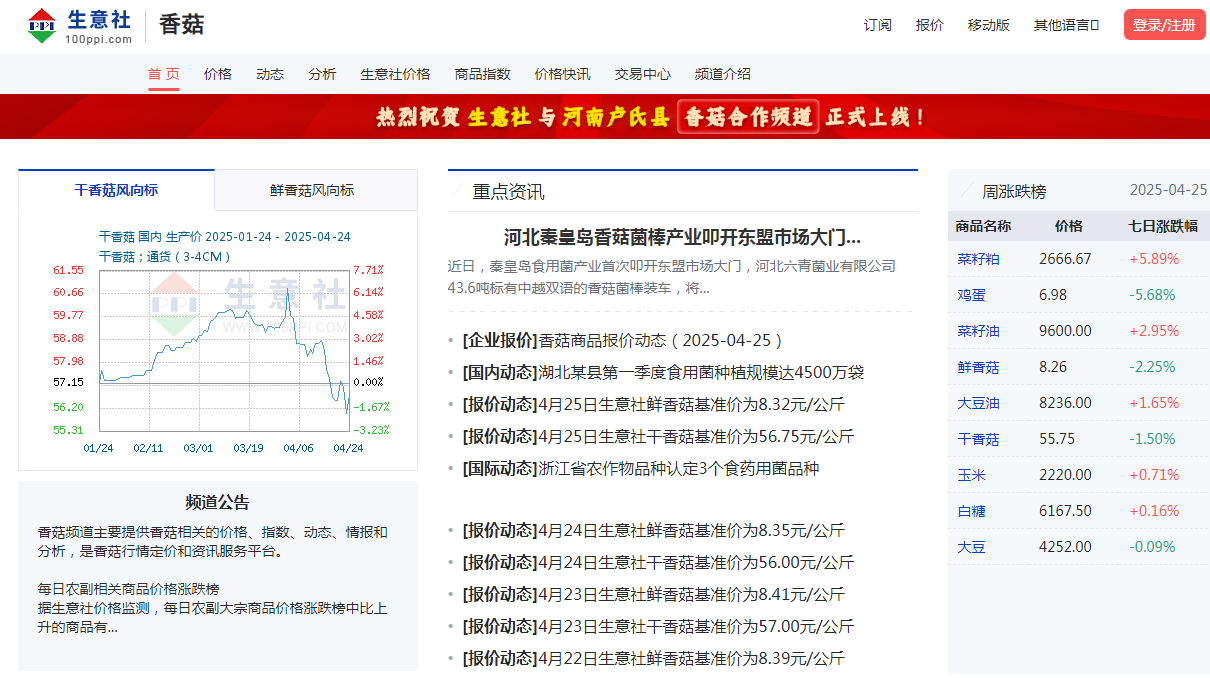Open 4月23日干香菇基准价为57.00元/公斤
Image resolution: width=1210 pixels, height=678 pixels.
696,626
